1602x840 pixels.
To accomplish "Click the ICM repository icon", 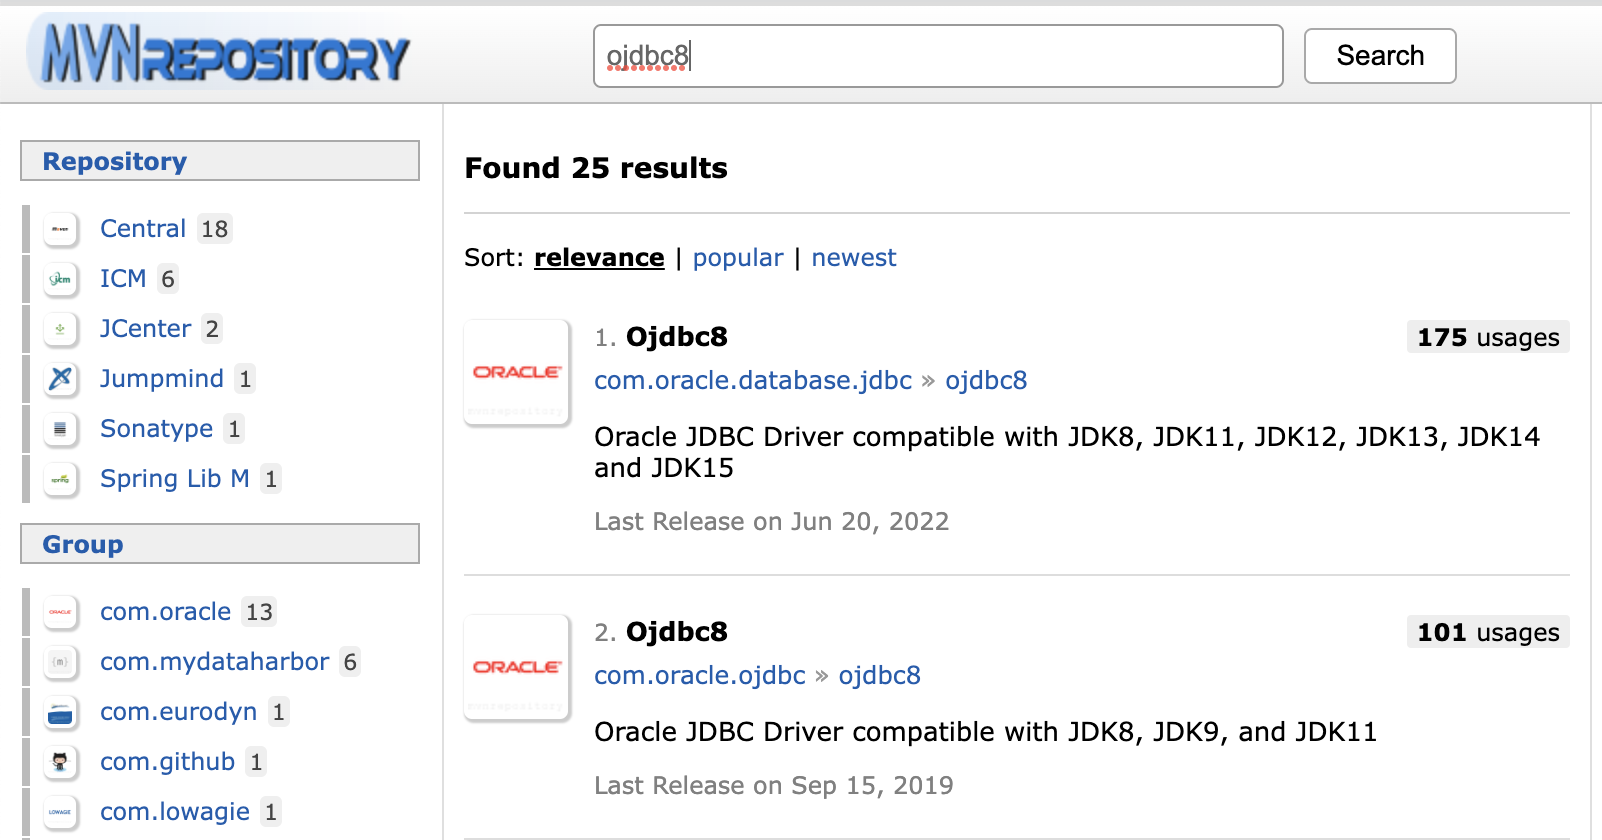I will pos(60,279).
